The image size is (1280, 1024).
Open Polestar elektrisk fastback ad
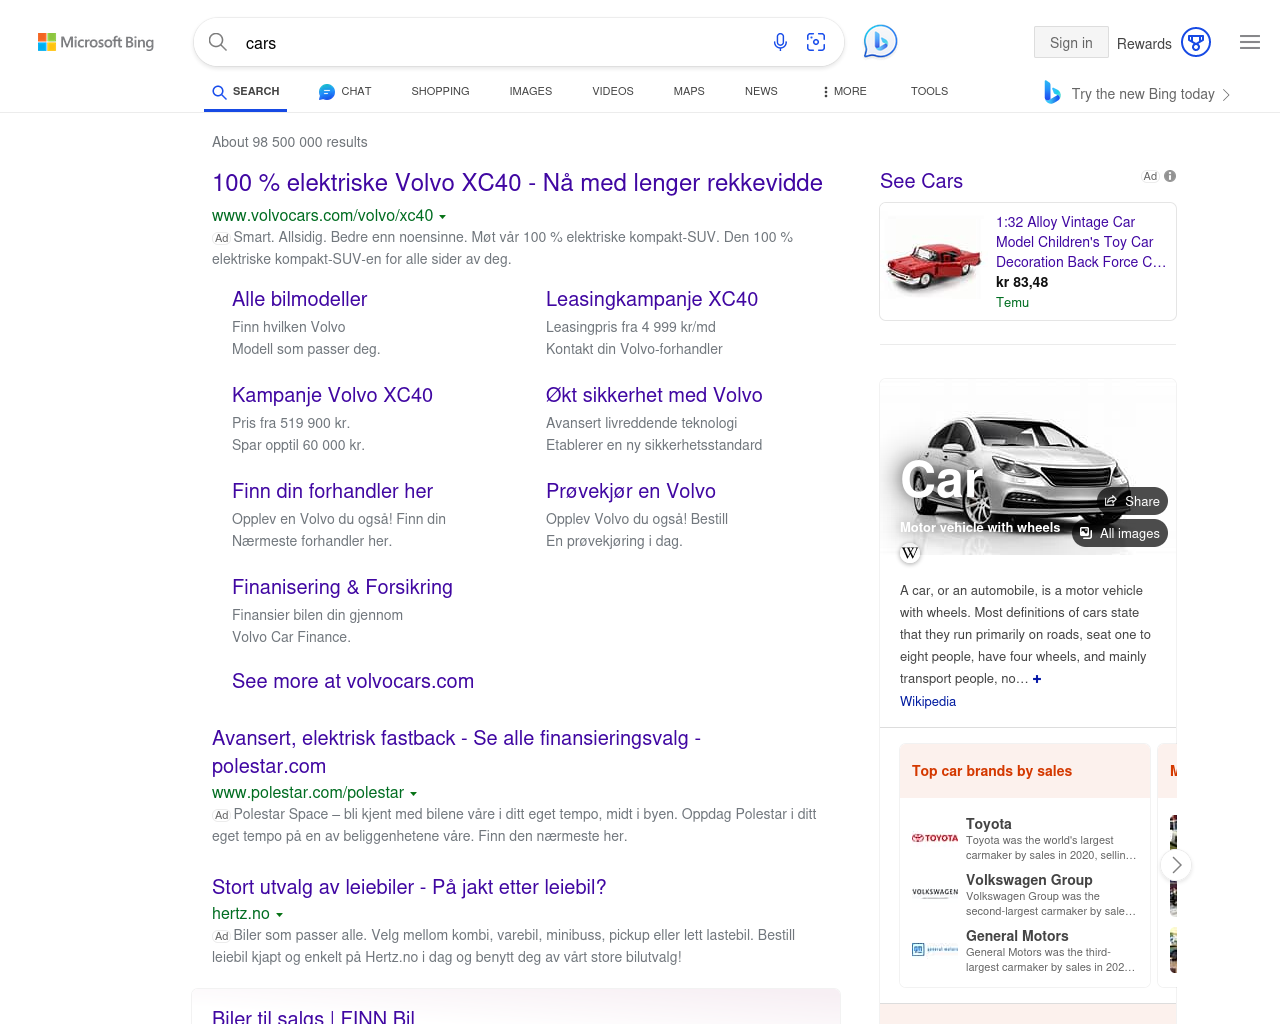(456, 752)
